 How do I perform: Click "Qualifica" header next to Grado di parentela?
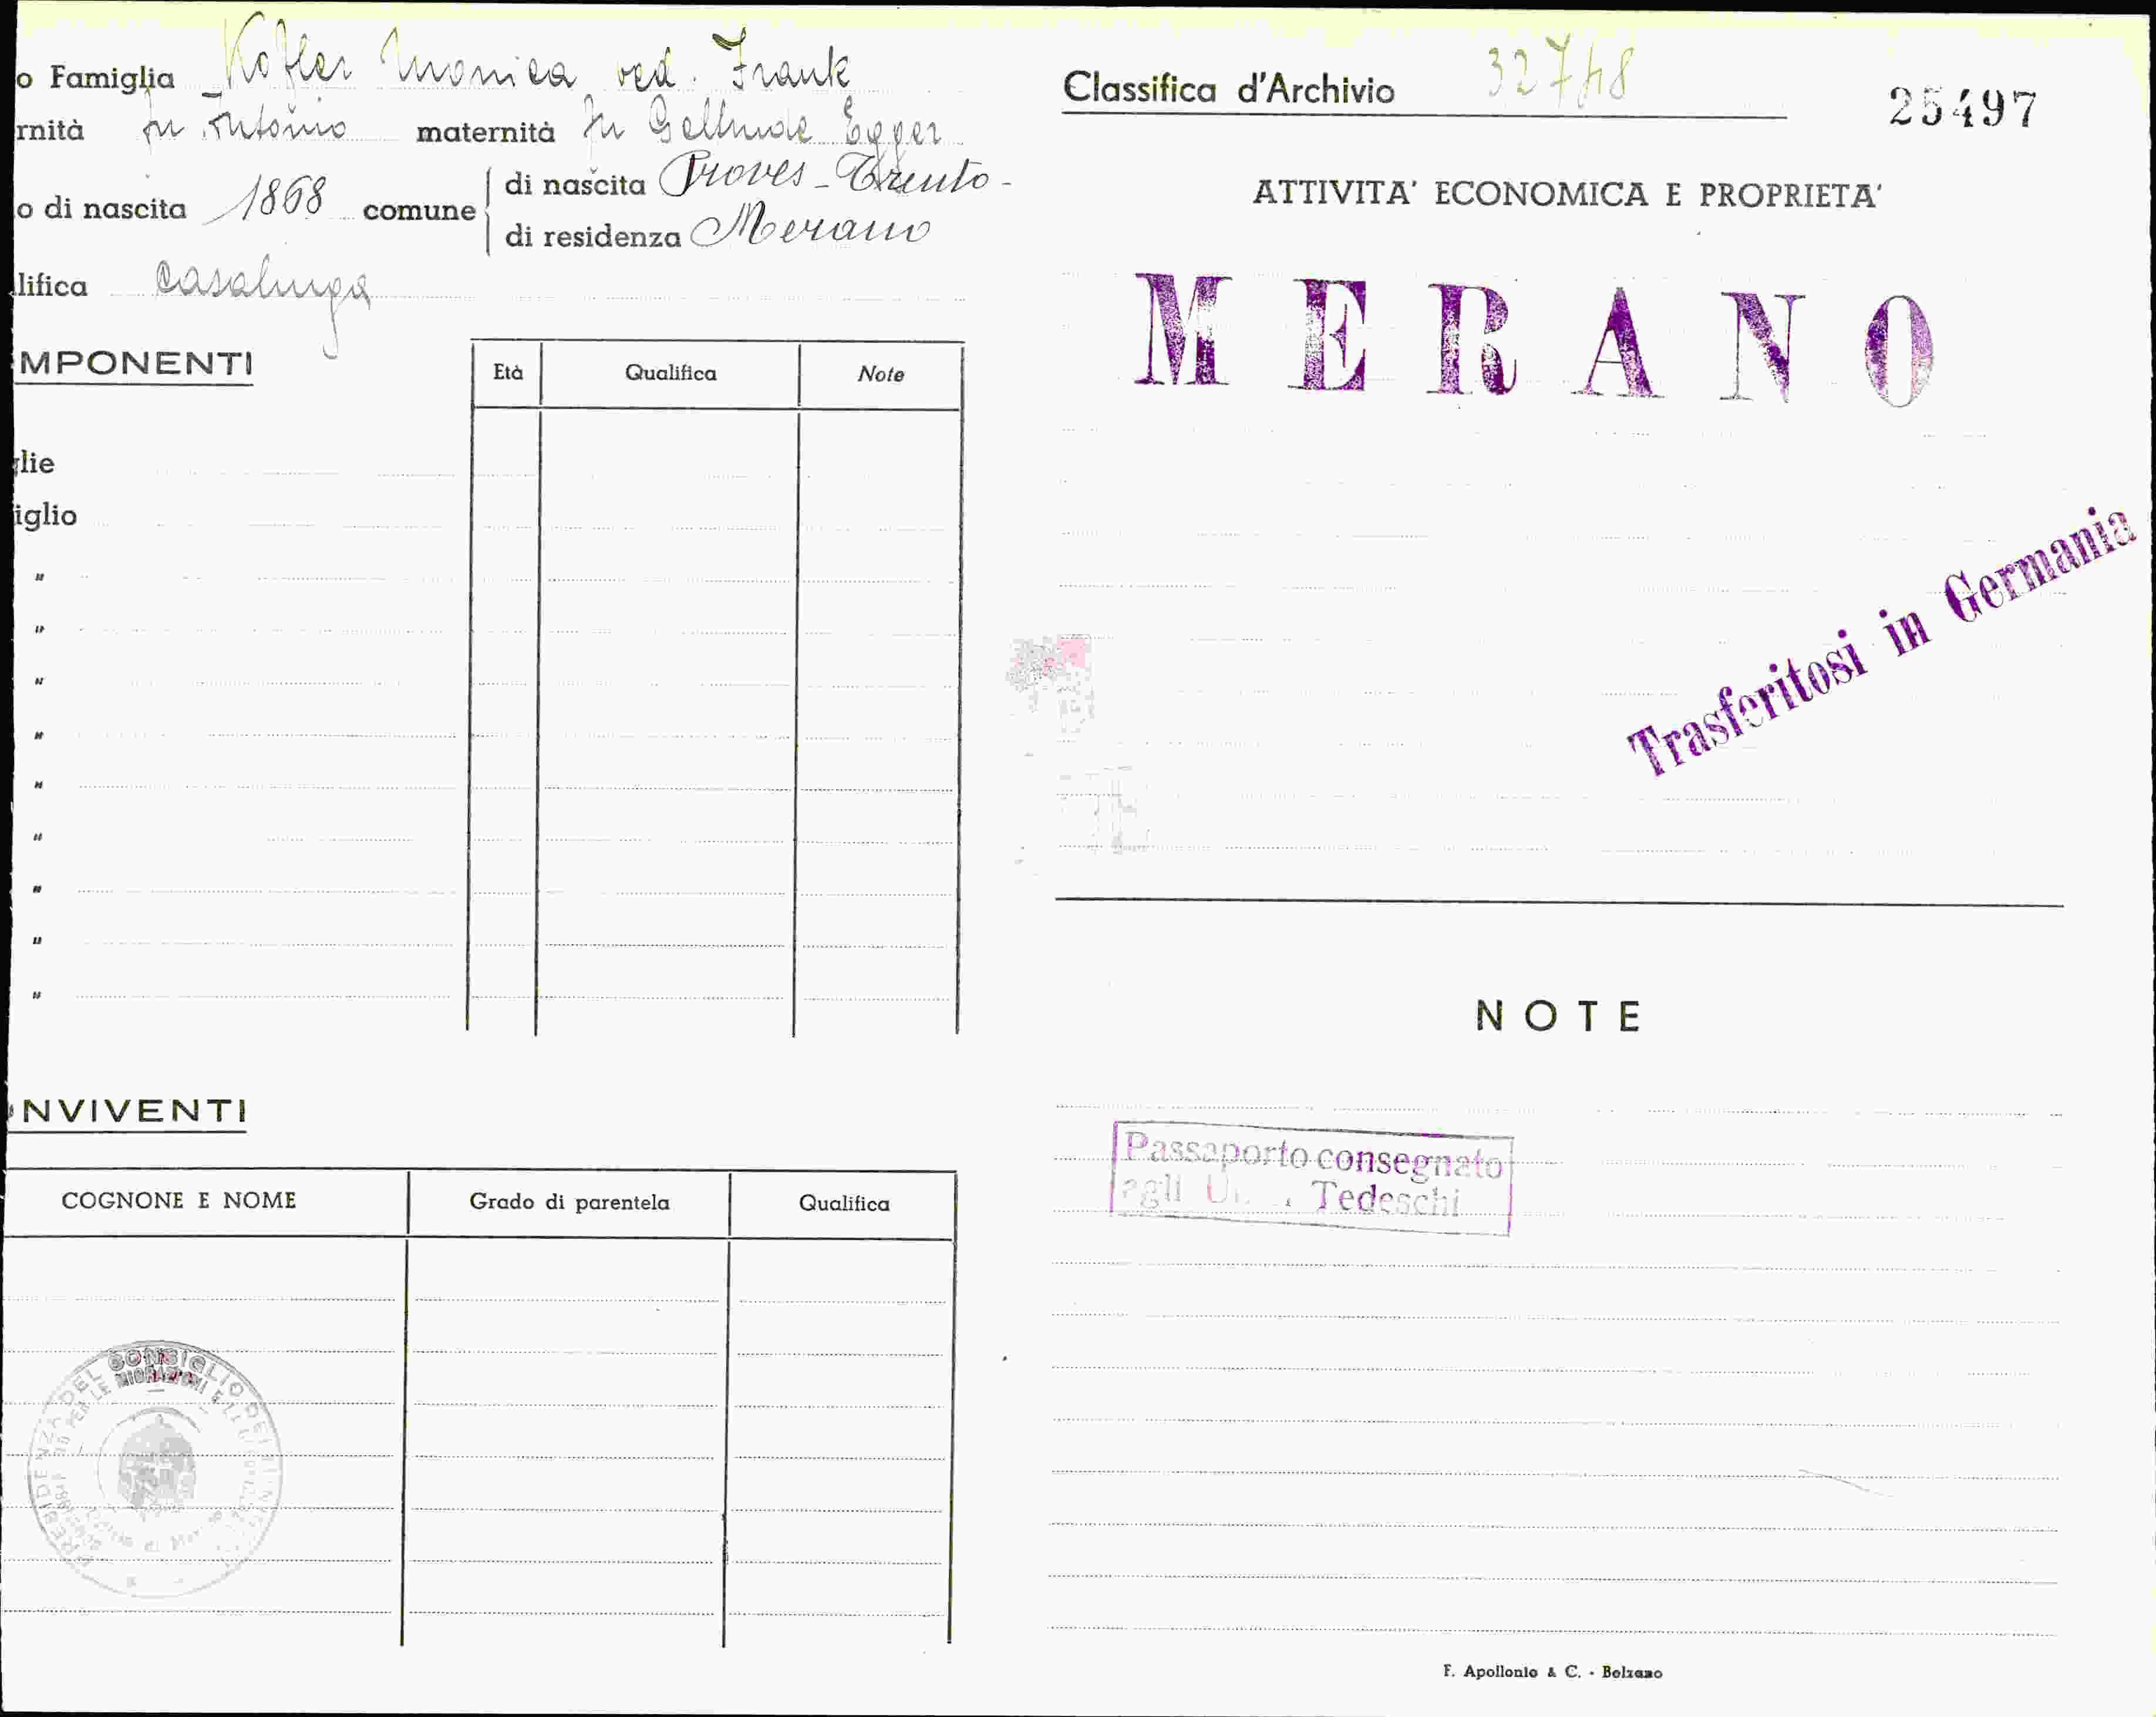[843, 1203]
